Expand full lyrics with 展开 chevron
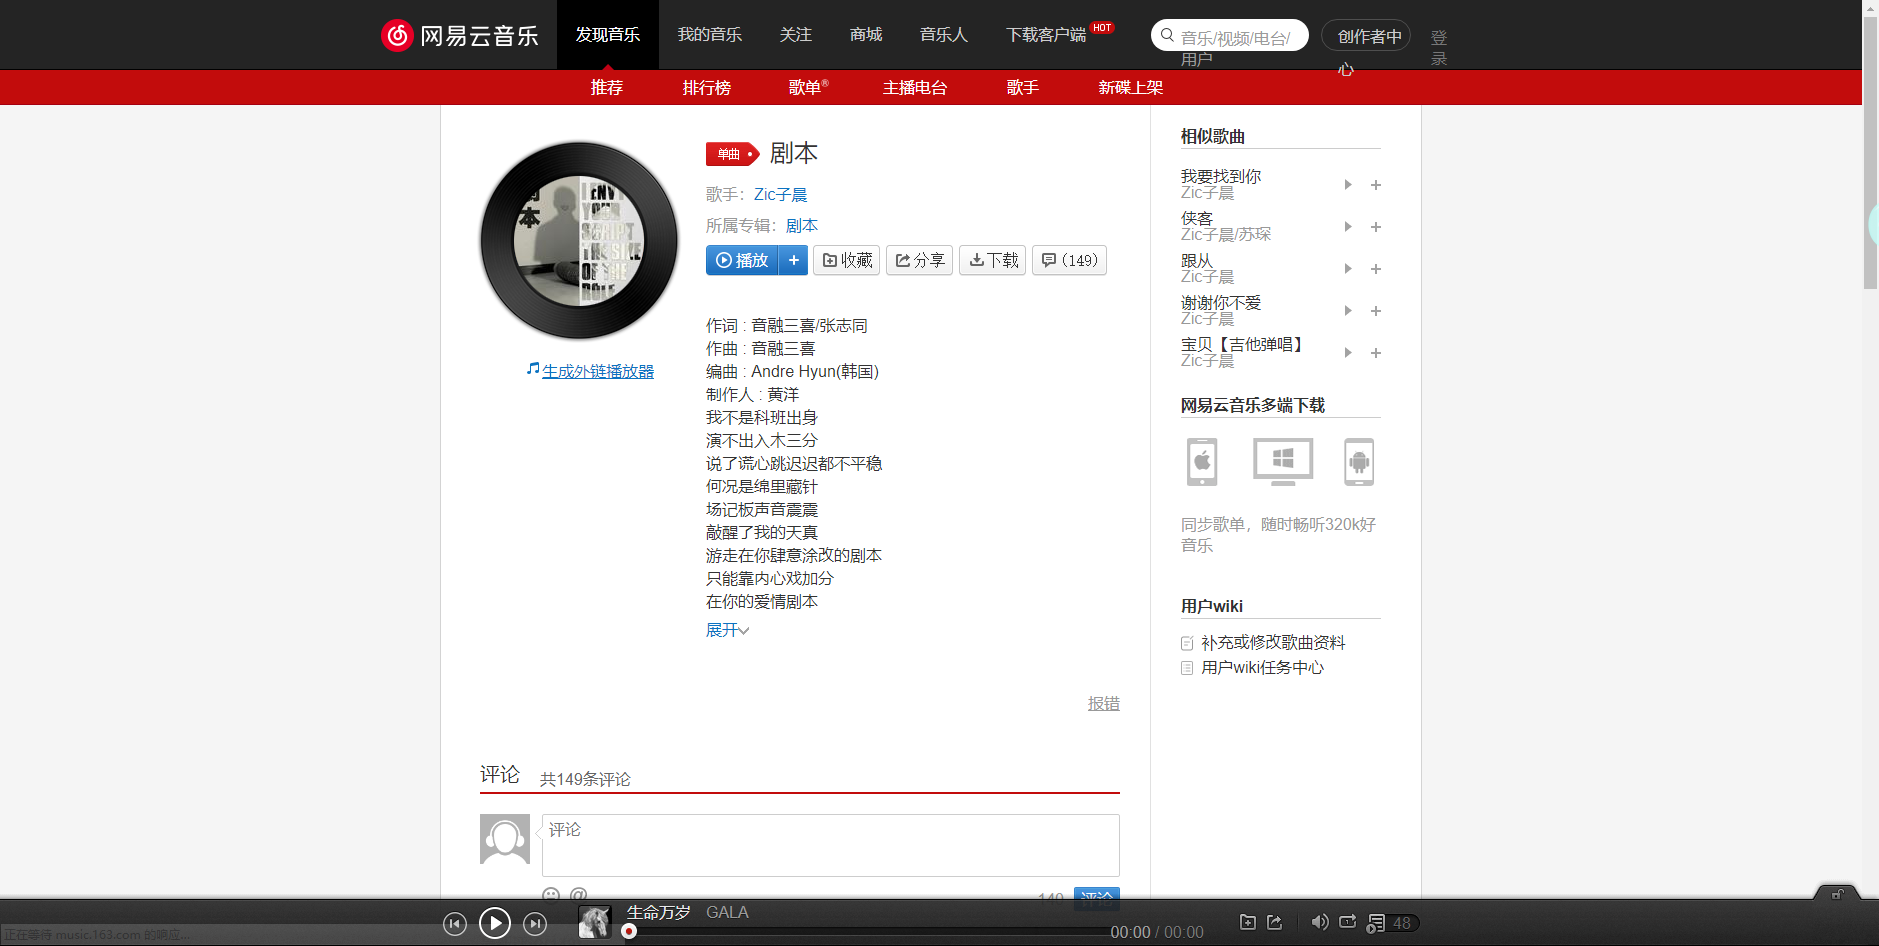1879x946 pixels. [x=726, y=629]
